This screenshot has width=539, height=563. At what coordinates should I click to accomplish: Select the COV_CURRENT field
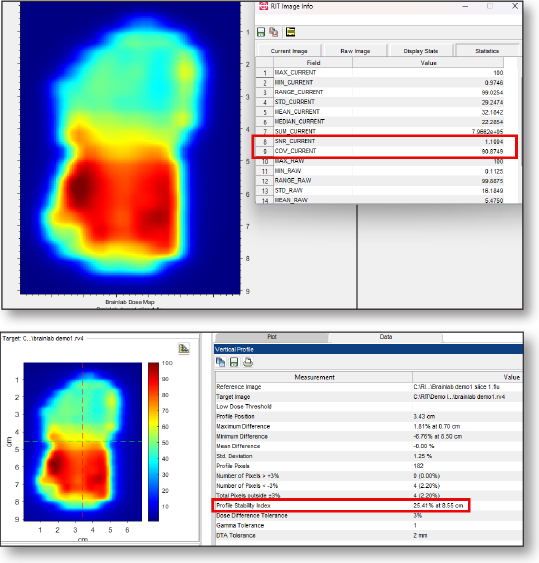[x=295, y=151]
